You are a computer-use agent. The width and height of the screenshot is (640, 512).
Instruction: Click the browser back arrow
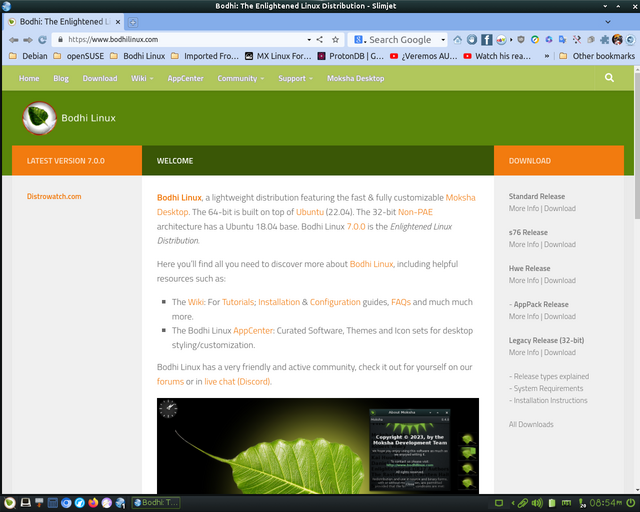(13, 40)
